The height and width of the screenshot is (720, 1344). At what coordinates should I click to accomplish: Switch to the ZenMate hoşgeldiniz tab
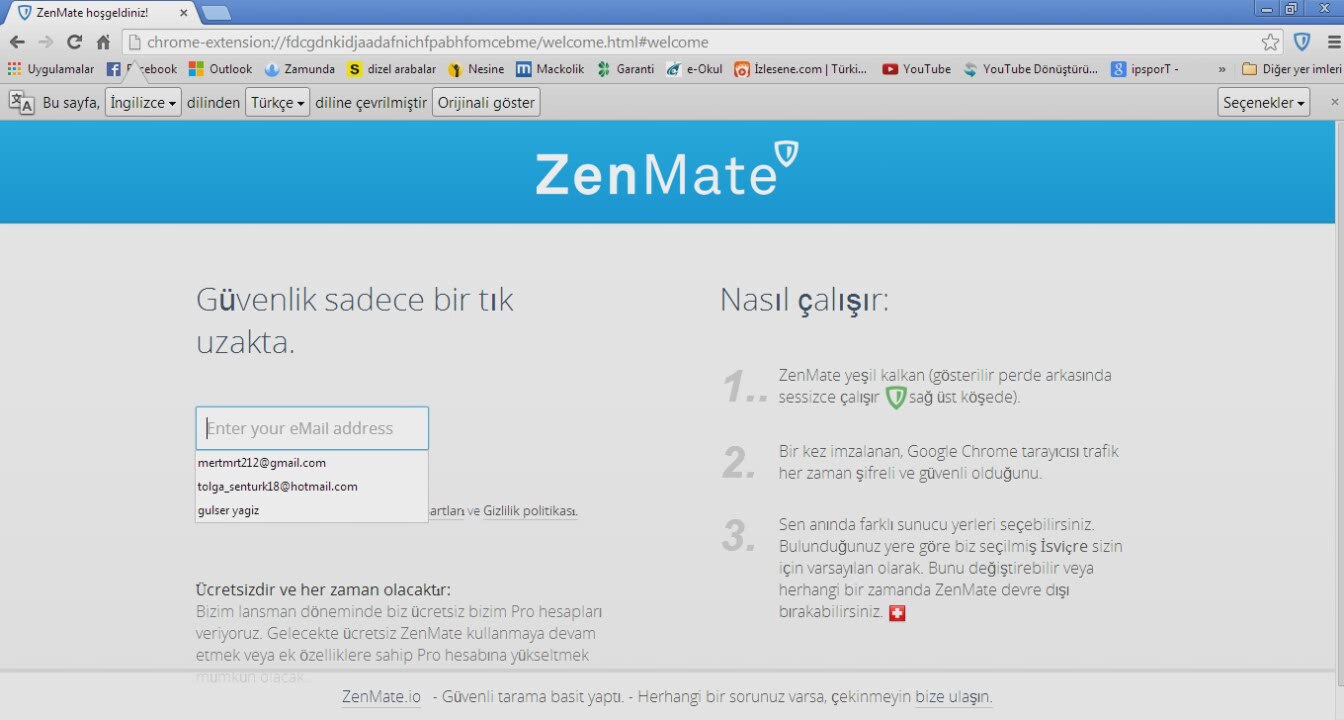pyautogui.click(x=100, y=12)
